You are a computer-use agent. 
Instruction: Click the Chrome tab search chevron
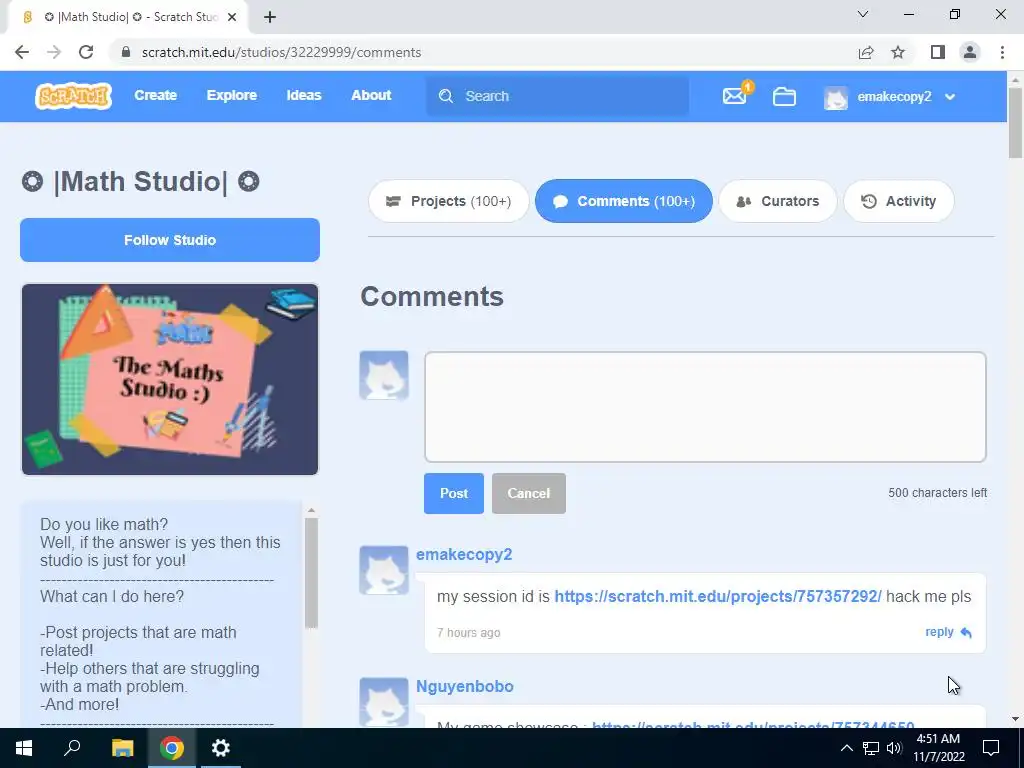tap(863, 14)
